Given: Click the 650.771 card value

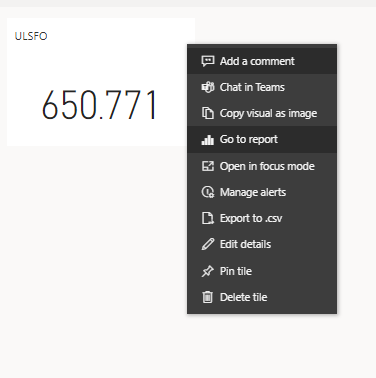Looking at the screenshot, I should [99, 105].
